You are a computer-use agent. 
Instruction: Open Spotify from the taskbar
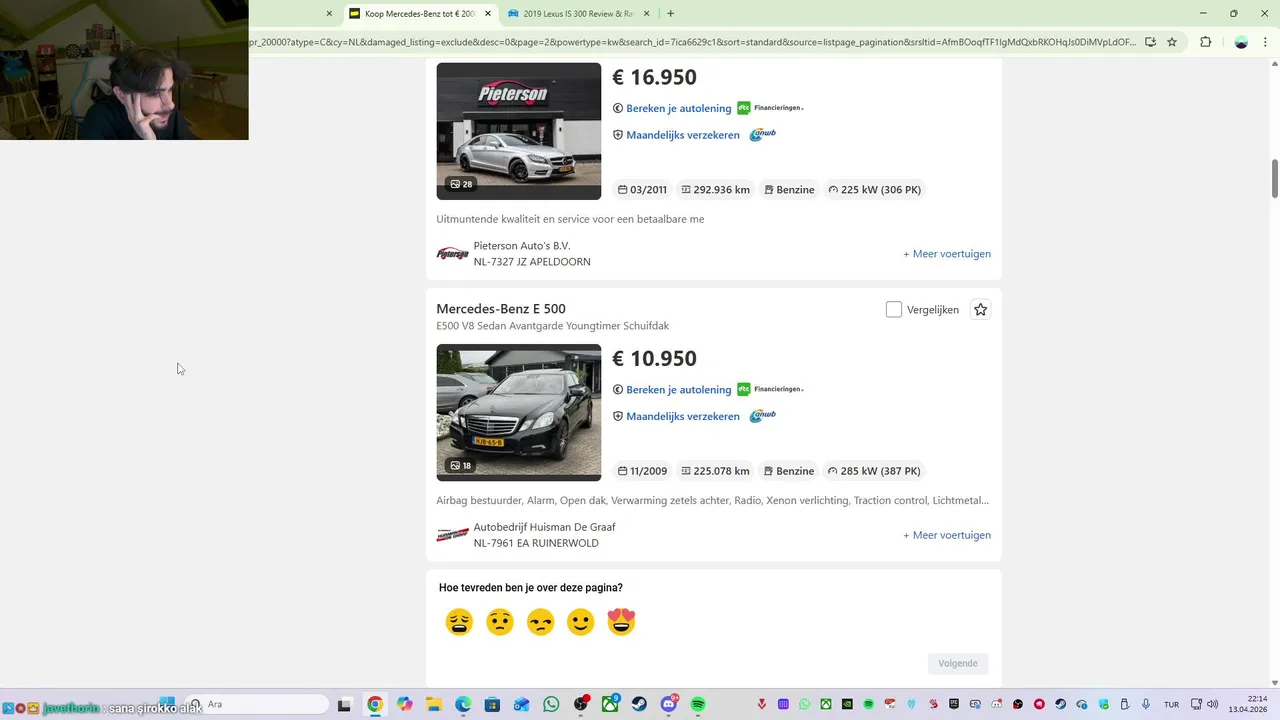click(698, 705)
